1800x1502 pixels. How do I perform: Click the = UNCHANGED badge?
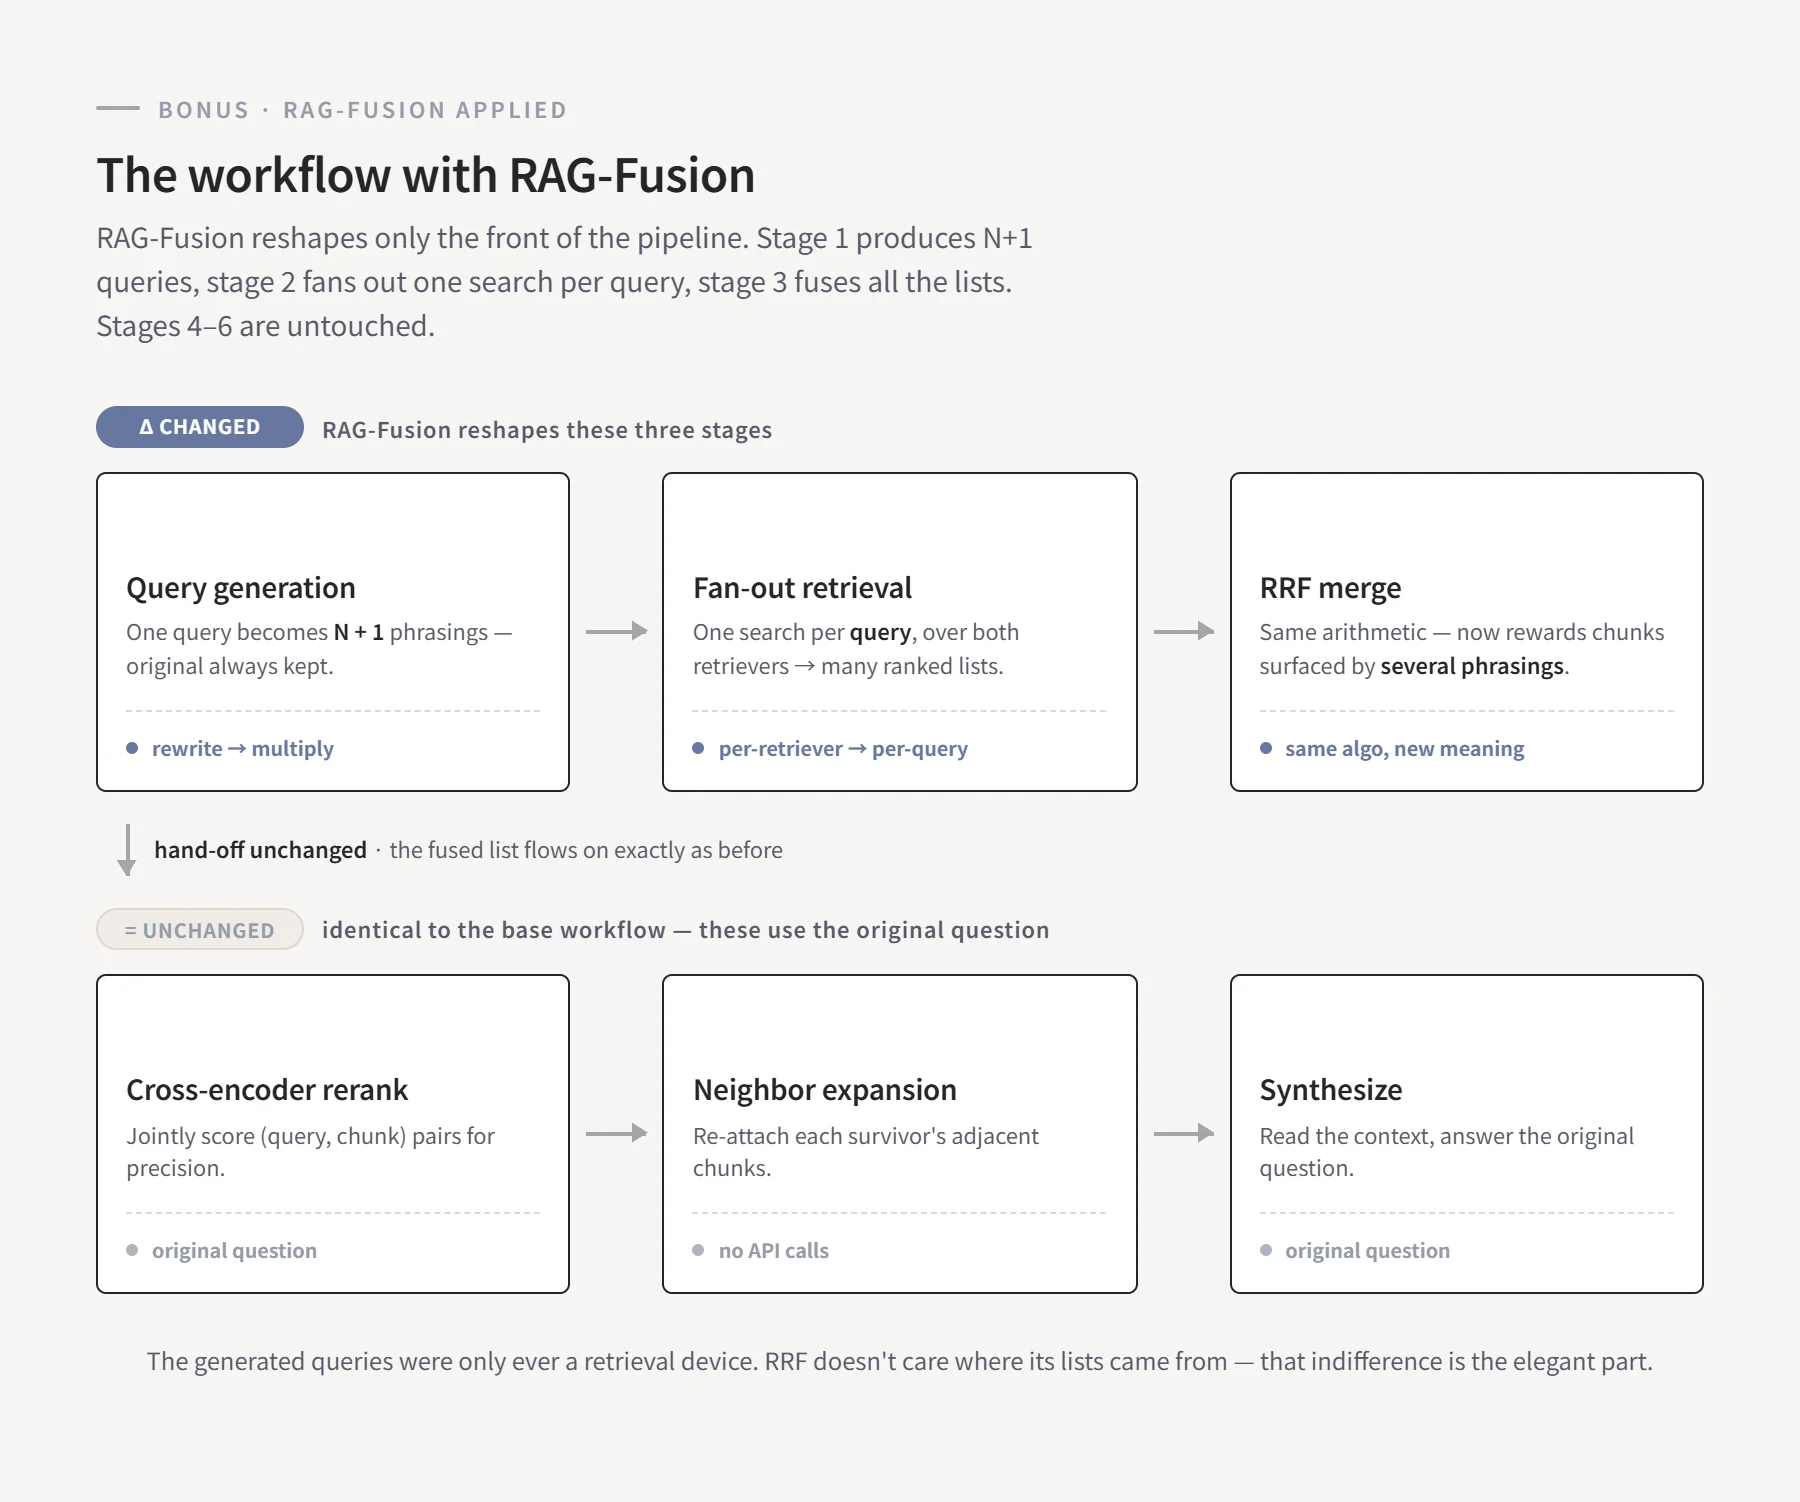(x=200, y=929)
